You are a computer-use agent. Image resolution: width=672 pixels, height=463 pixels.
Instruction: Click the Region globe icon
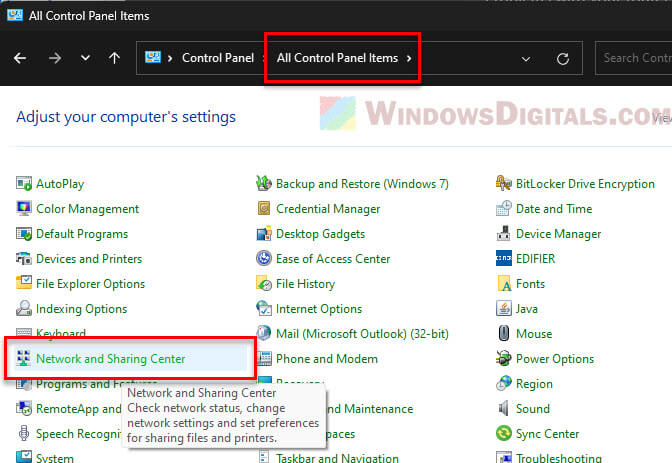[x=504, y=383]
